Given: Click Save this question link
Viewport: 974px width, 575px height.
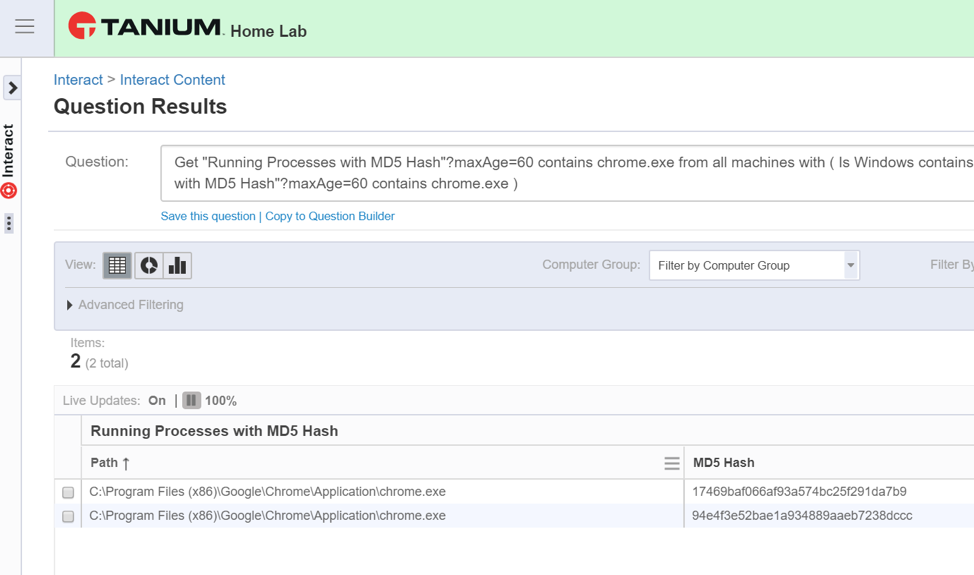Looking at the screenshot, I should coord(208,216).
